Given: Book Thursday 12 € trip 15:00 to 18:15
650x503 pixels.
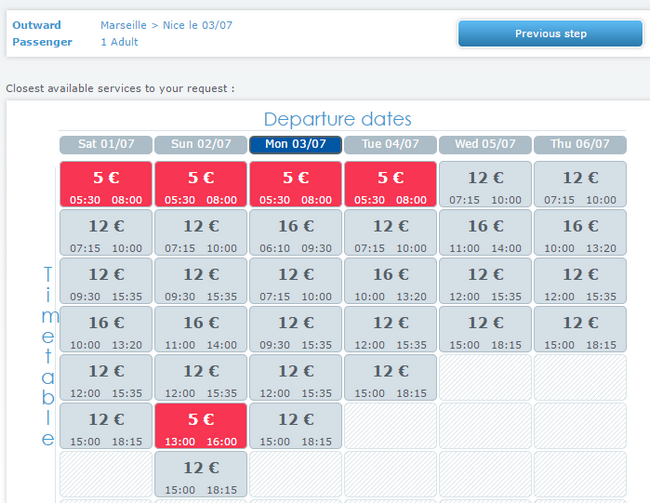Looking at the screenshot, I should coord(580,329).
